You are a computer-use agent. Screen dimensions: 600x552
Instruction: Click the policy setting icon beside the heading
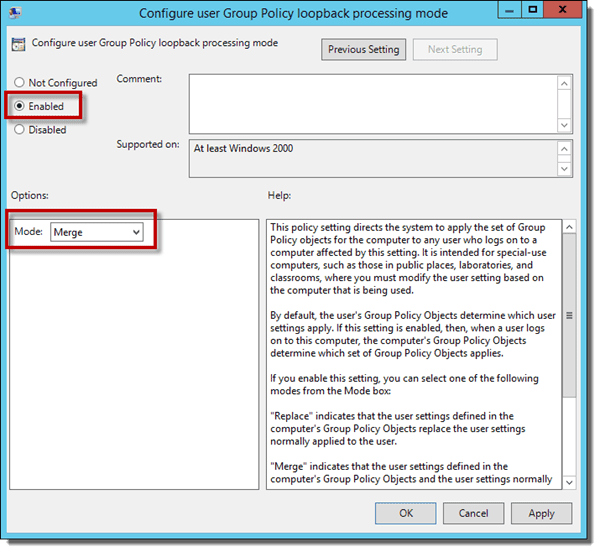click(x=18, y=44)
